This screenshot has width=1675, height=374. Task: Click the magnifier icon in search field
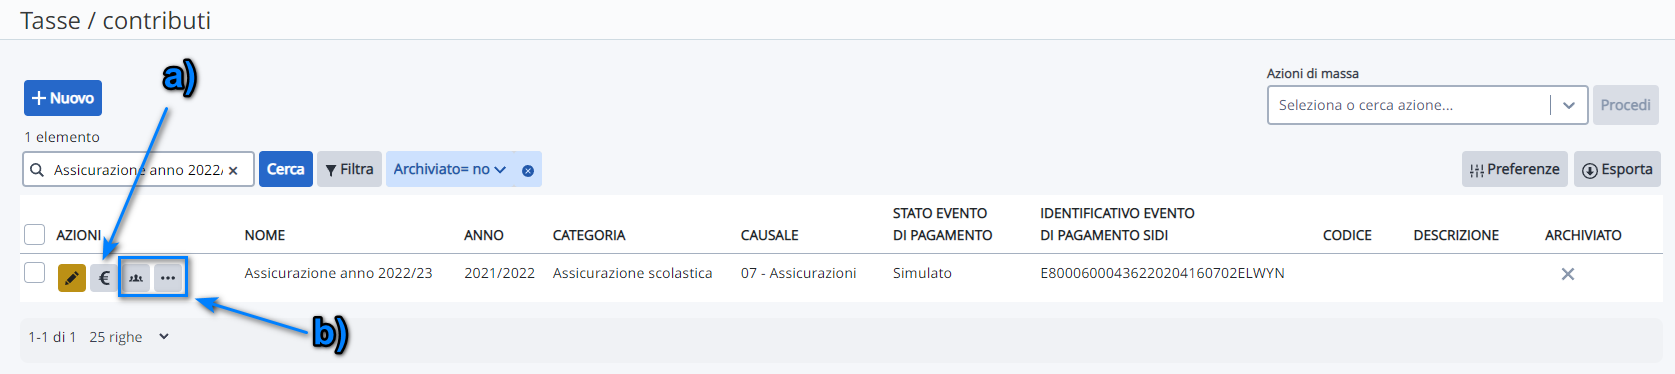tap(37, 170)
